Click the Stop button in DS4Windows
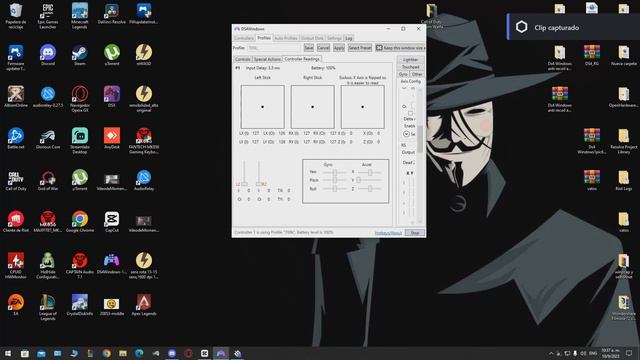This screenshot has height=360, width=640. [x=415, y=233]
